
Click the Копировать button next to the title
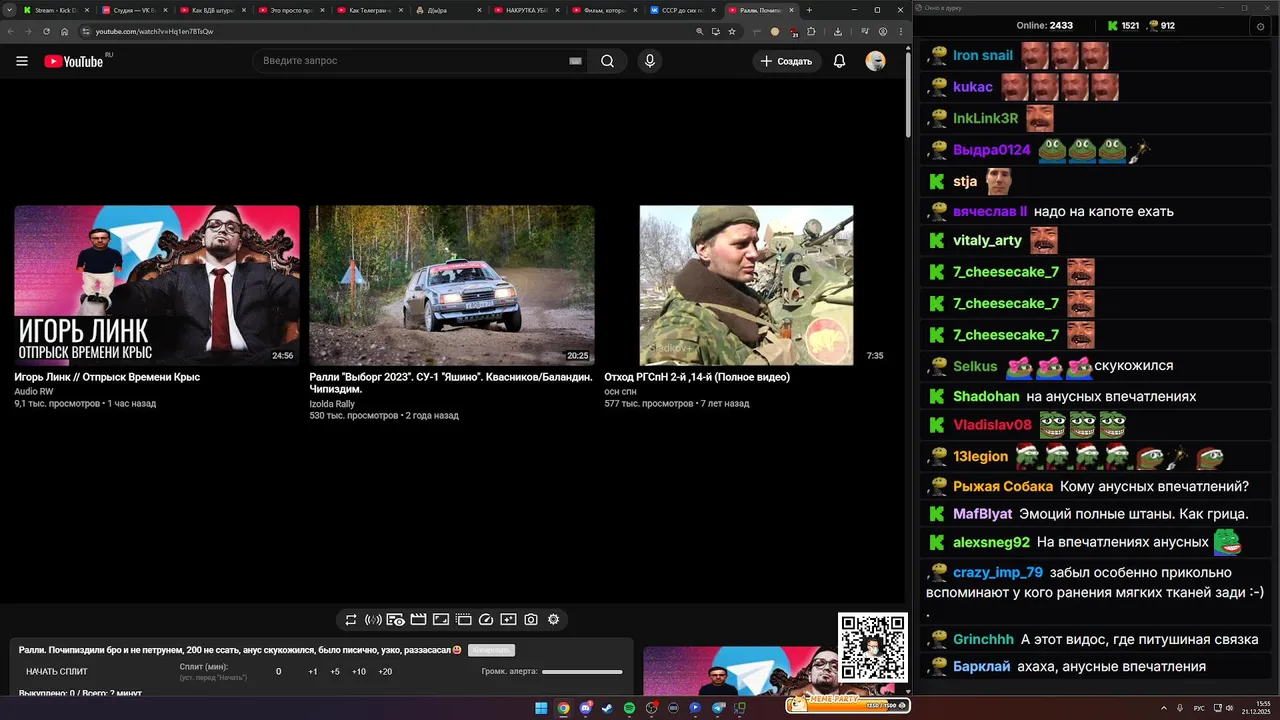[x=491, y=650]
